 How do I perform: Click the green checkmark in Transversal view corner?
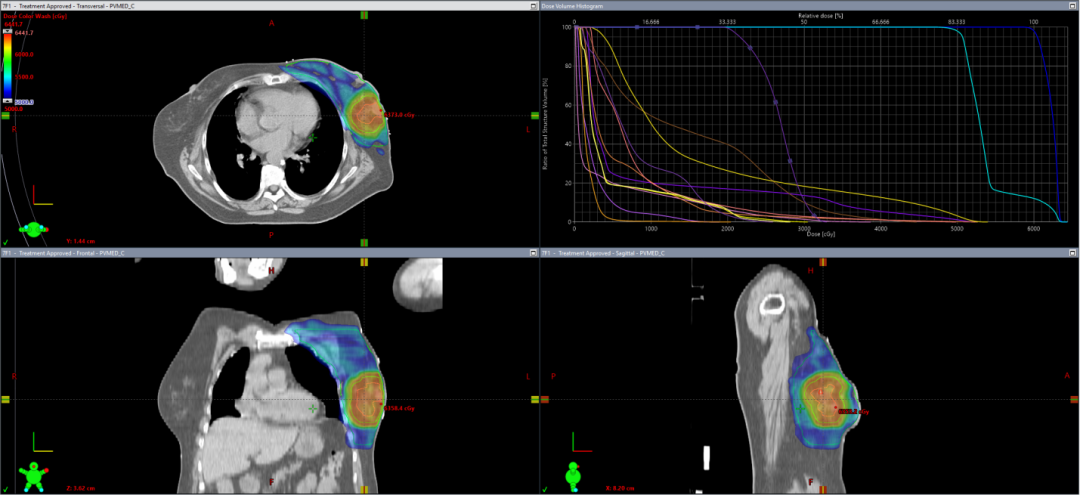[x=6, y=242]
